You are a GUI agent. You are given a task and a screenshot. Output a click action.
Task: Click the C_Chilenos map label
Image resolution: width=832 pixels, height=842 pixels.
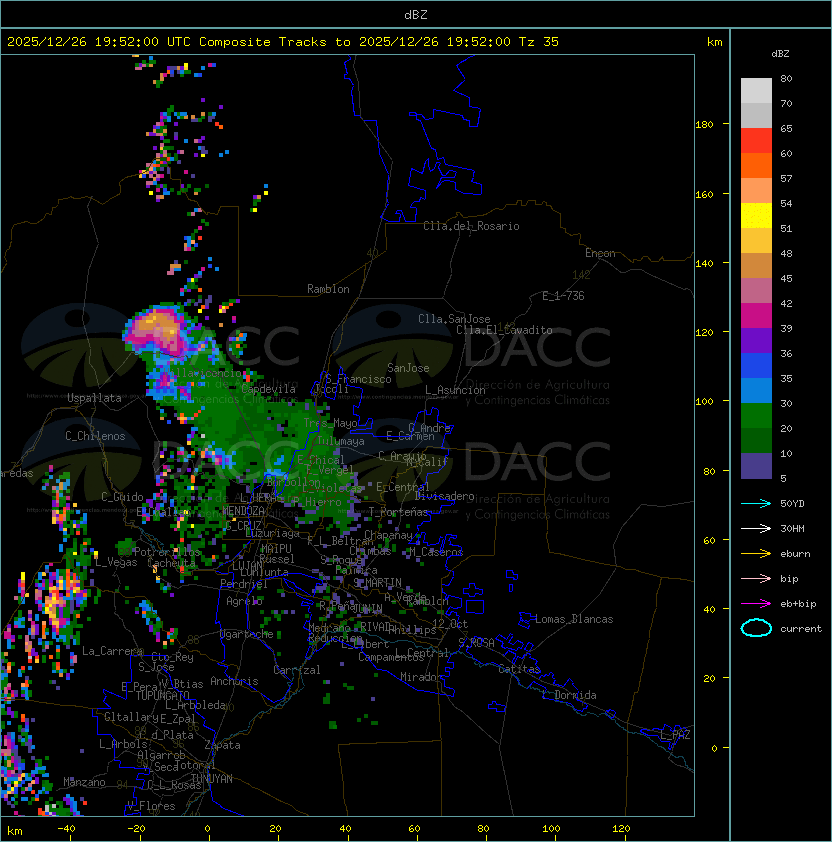[x=95, y=436]
